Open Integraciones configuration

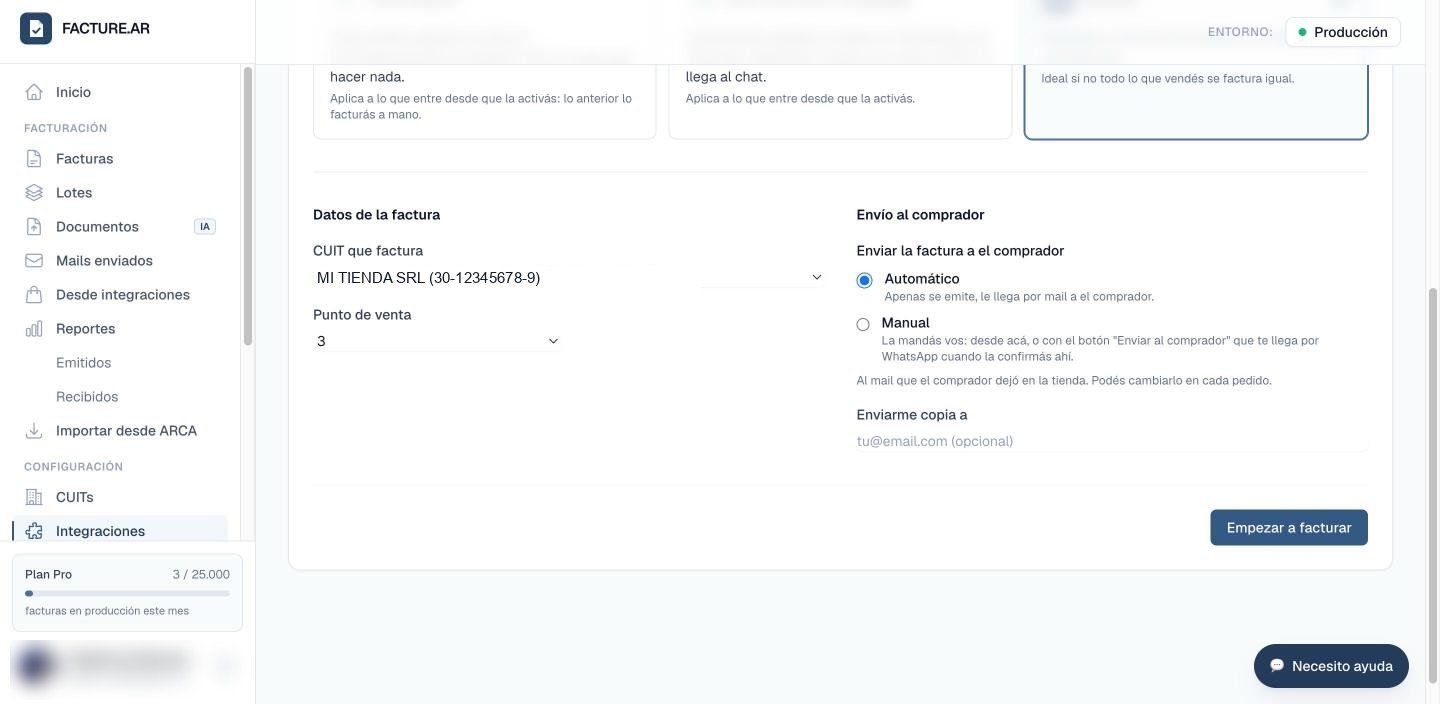[x=120, y=531]
